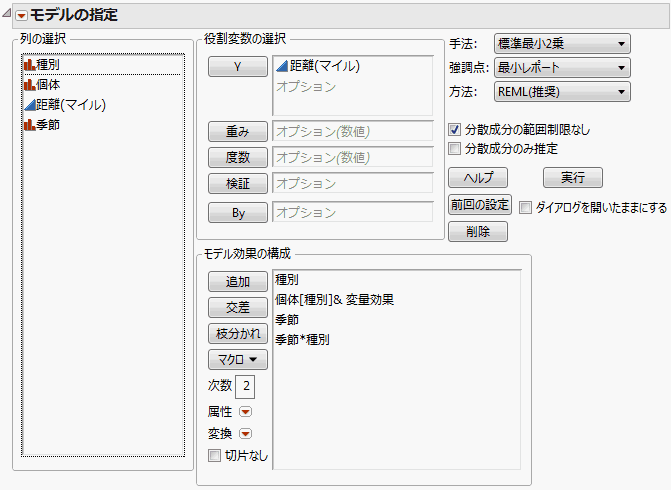
Task: Click the 次数 degree input field
Action: (246, 385)
